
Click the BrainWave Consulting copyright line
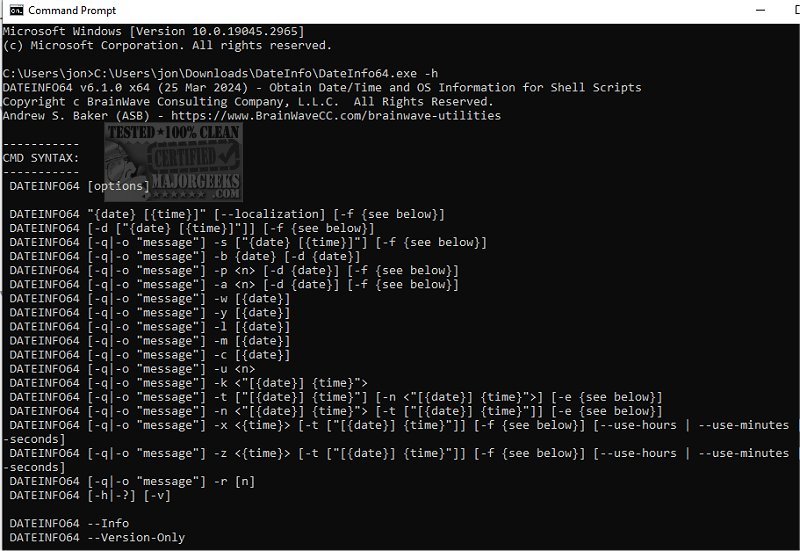[248, 102]
